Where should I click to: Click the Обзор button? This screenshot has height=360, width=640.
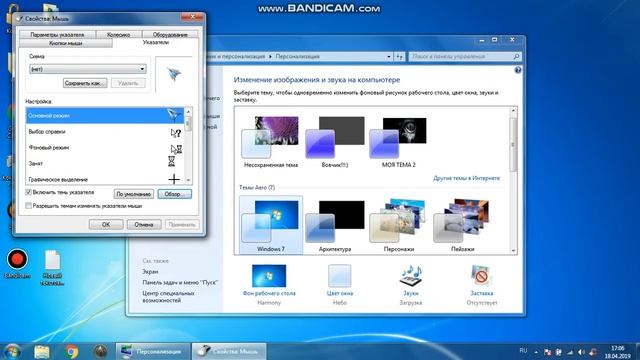pyautogui.click(x=175, y=194)
